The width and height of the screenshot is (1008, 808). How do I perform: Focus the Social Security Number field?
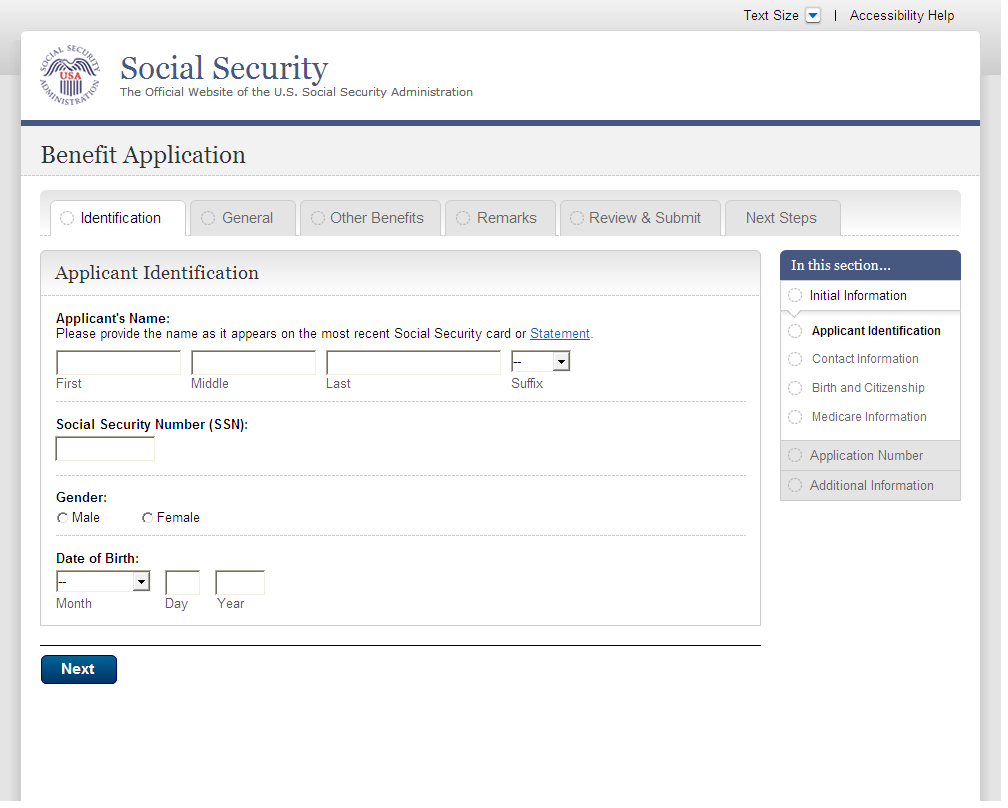tap(105, 449)
